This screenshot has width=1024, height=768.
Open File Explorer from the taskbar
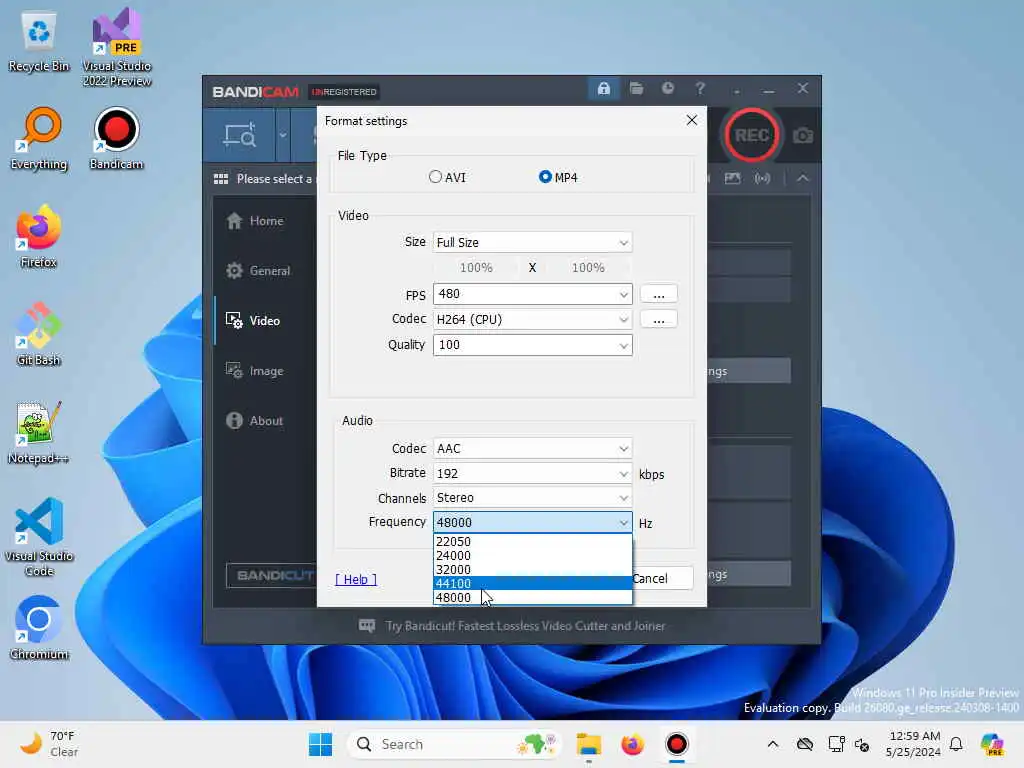click(588, 744)
